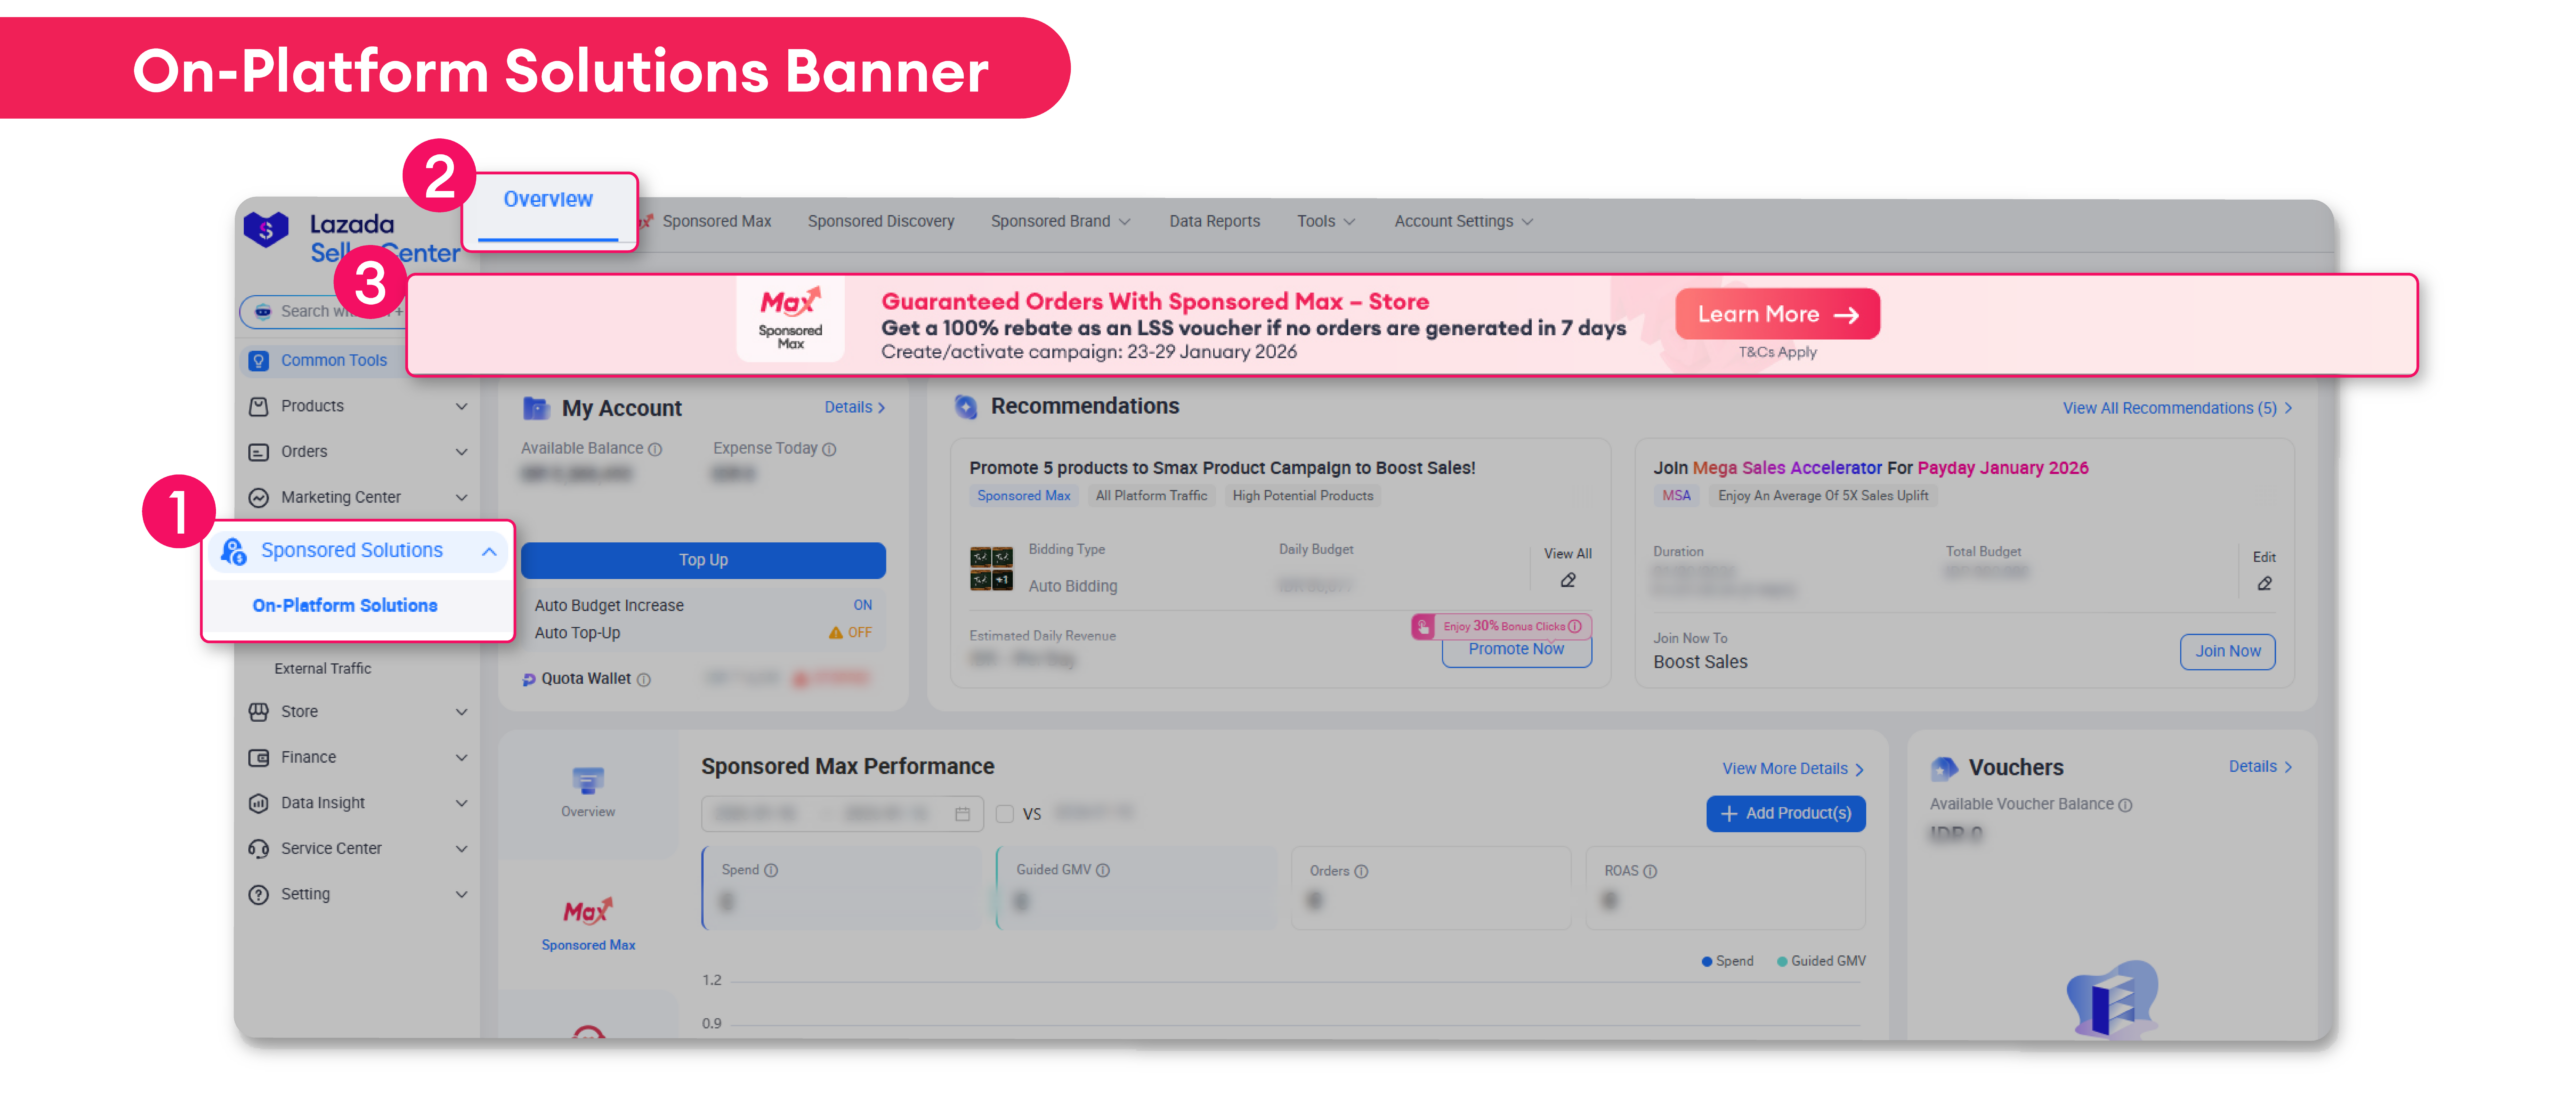This screenshot has width=2560, height=1100.
Task: Click the Quota Wallet info icon
Action: pyautogui.click(x=644, y=680)
